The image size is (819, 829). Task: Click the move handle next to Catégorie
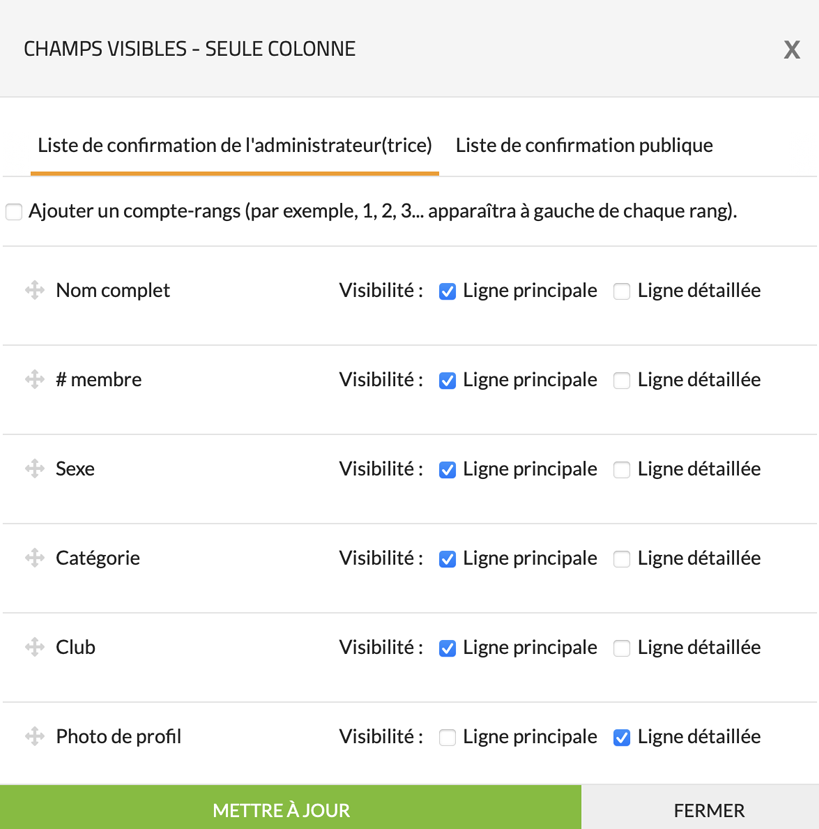[x=35, y=558]
